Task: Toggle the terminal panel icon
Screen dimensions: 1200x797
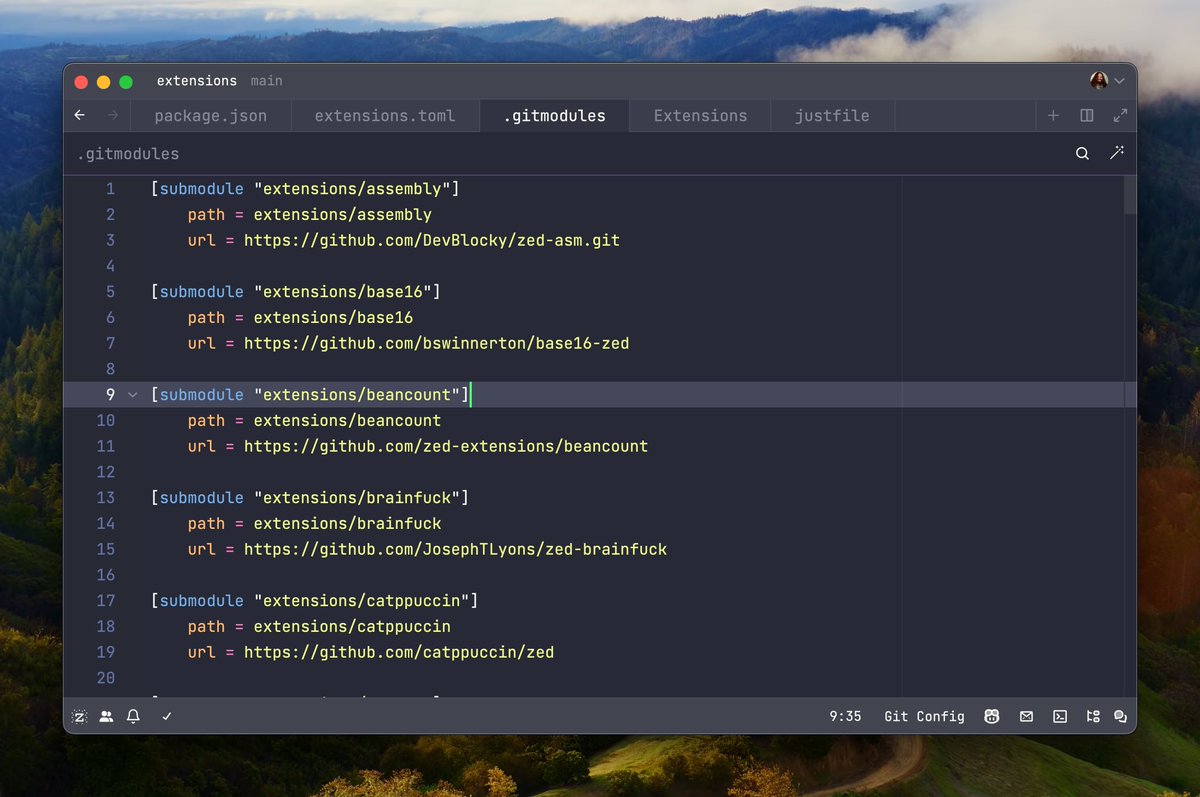Action: [x=1060, y=716]
